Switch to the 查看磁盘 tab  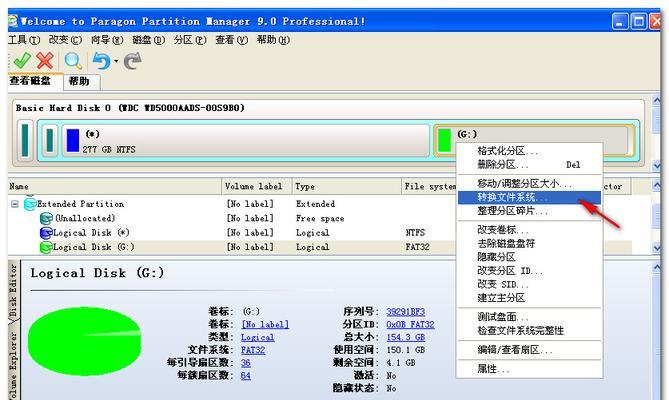click(x=35, y=81)
